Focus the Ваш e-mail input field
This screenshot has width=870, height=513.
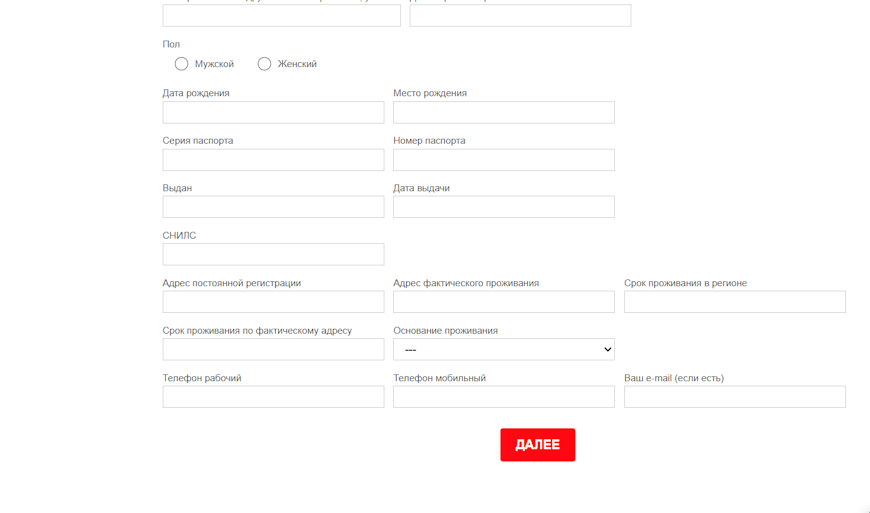[x=734, y=397]
